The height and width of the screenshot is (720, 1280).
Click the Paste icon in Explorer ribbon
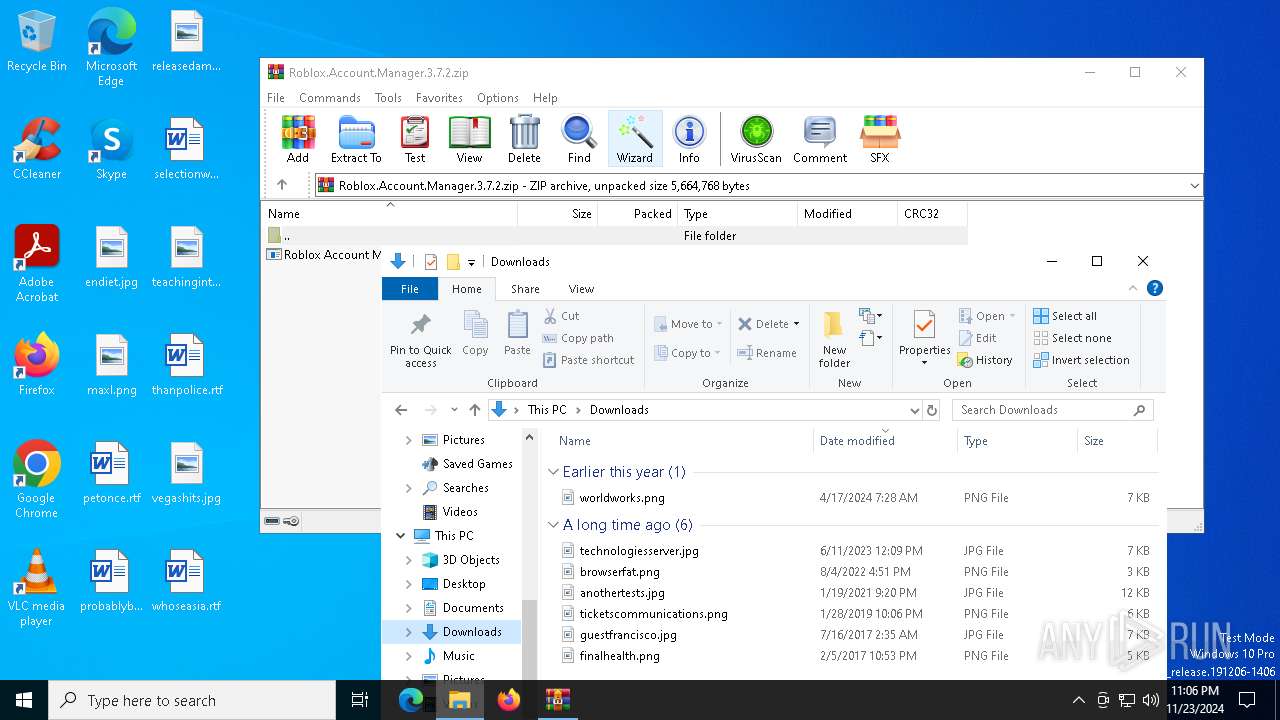[x=517, y=334]
